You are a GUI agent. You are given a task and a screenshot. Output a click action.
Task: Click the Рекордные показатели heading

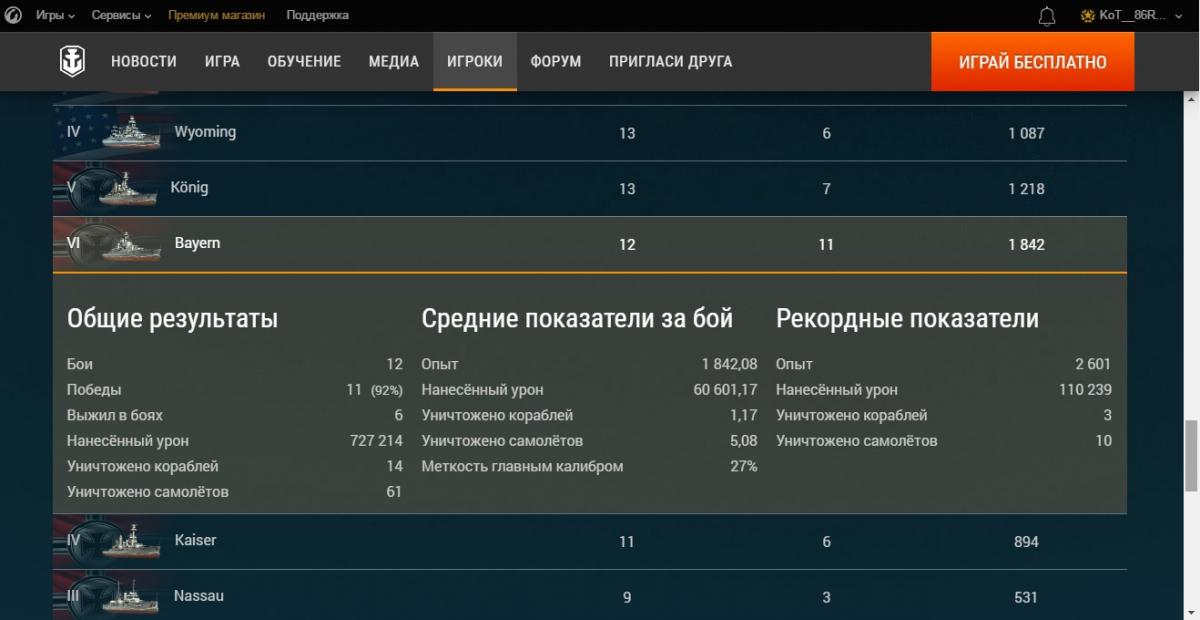(x=907, y=319)
